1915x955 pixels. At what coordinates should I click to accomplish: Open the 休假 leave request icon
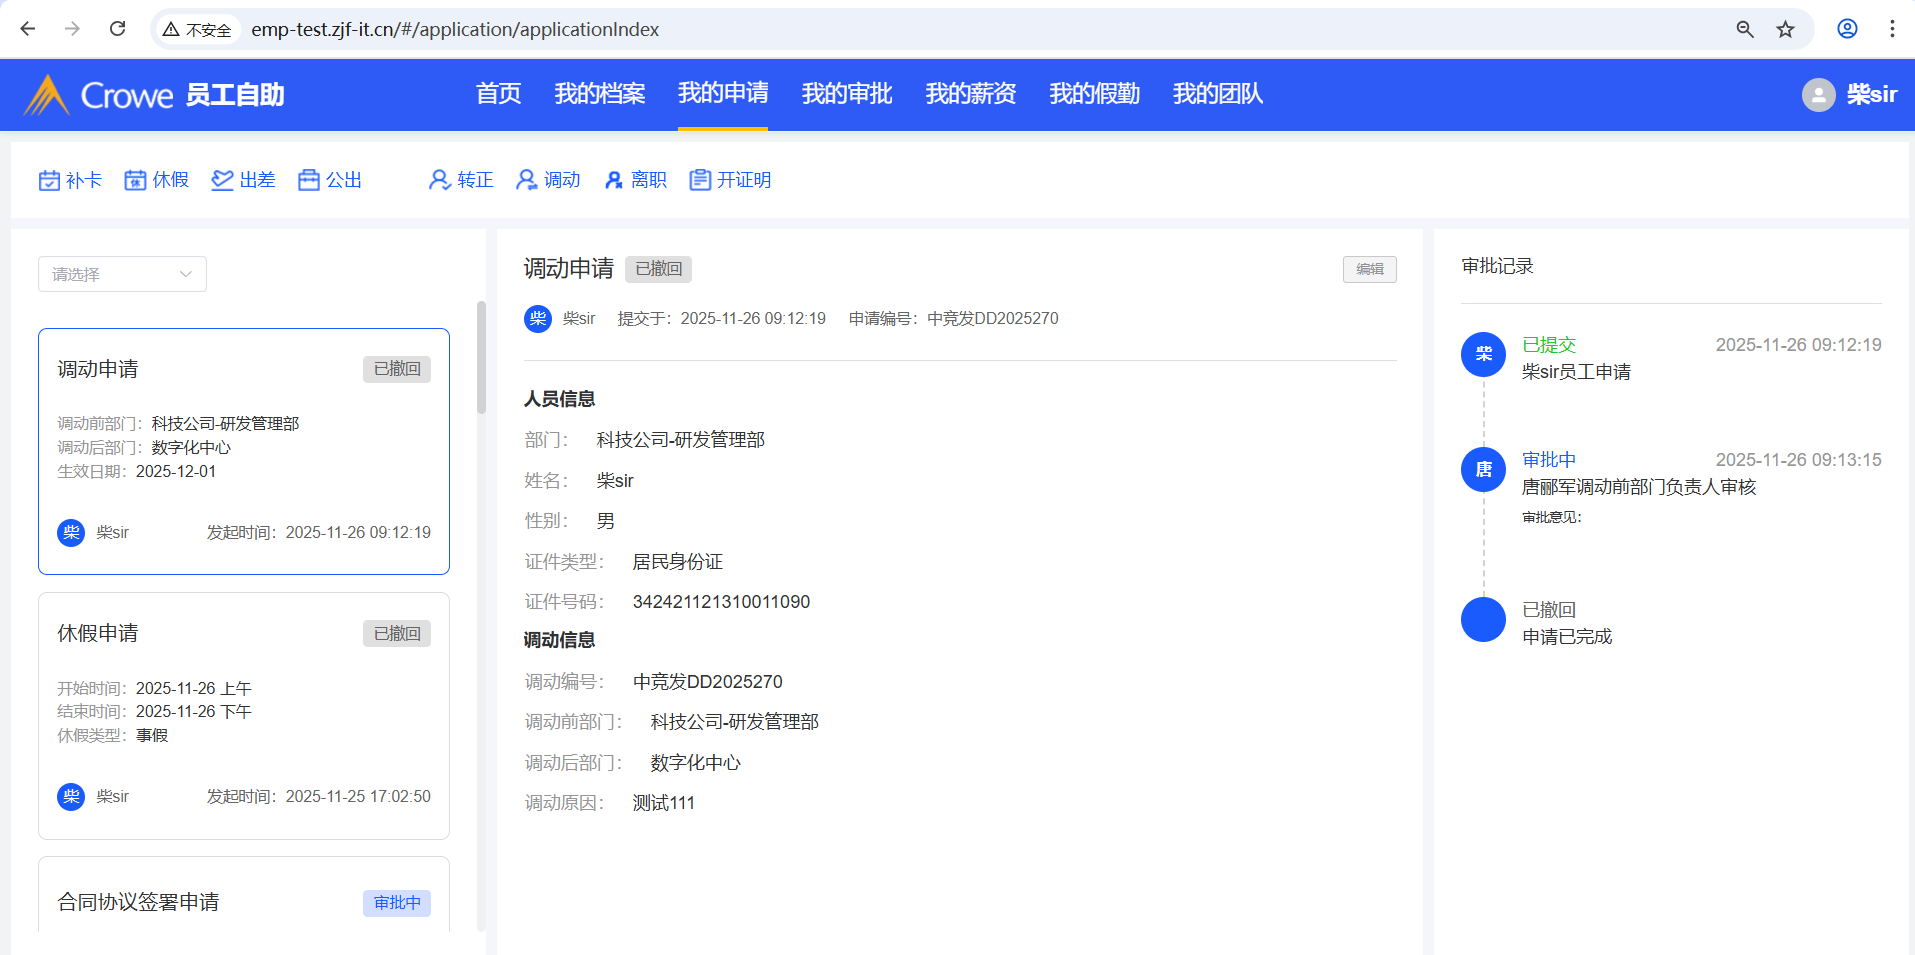[x=135, y=180]
